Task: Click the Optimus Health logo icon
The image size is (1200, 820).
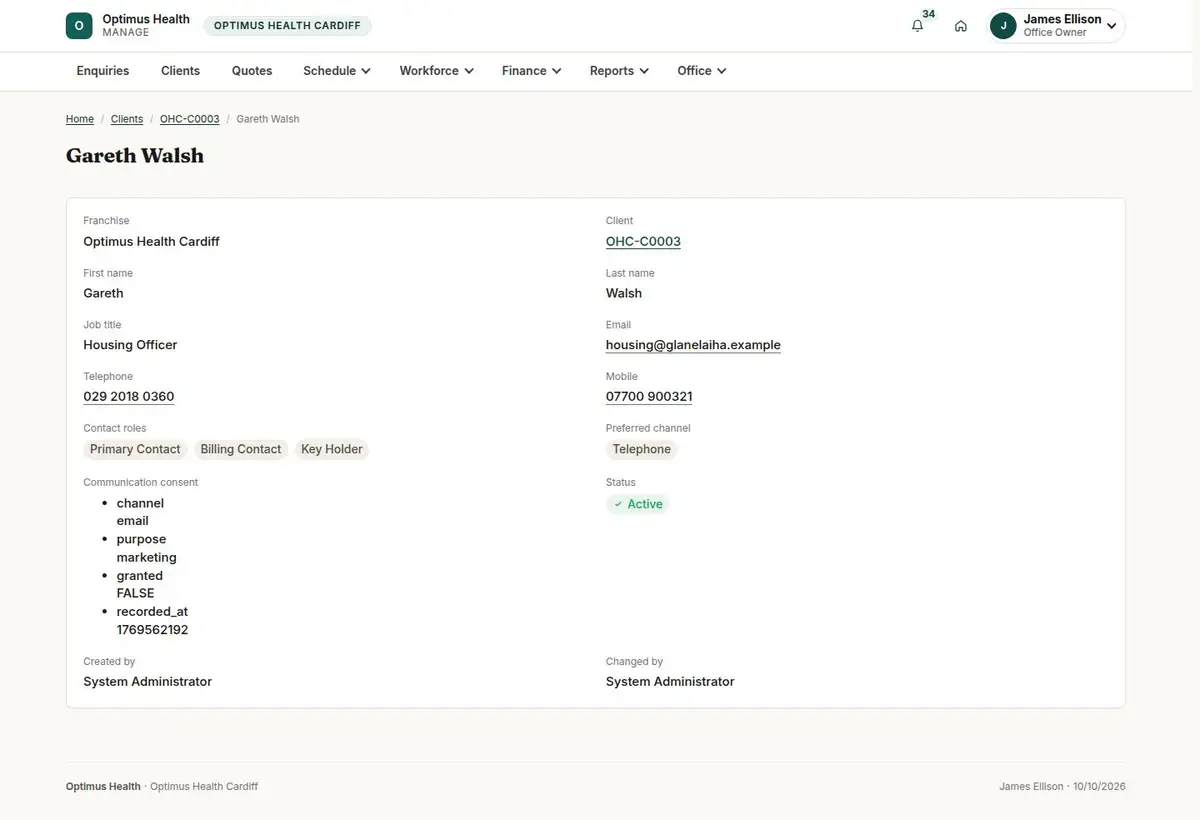Action: (79, 26)
